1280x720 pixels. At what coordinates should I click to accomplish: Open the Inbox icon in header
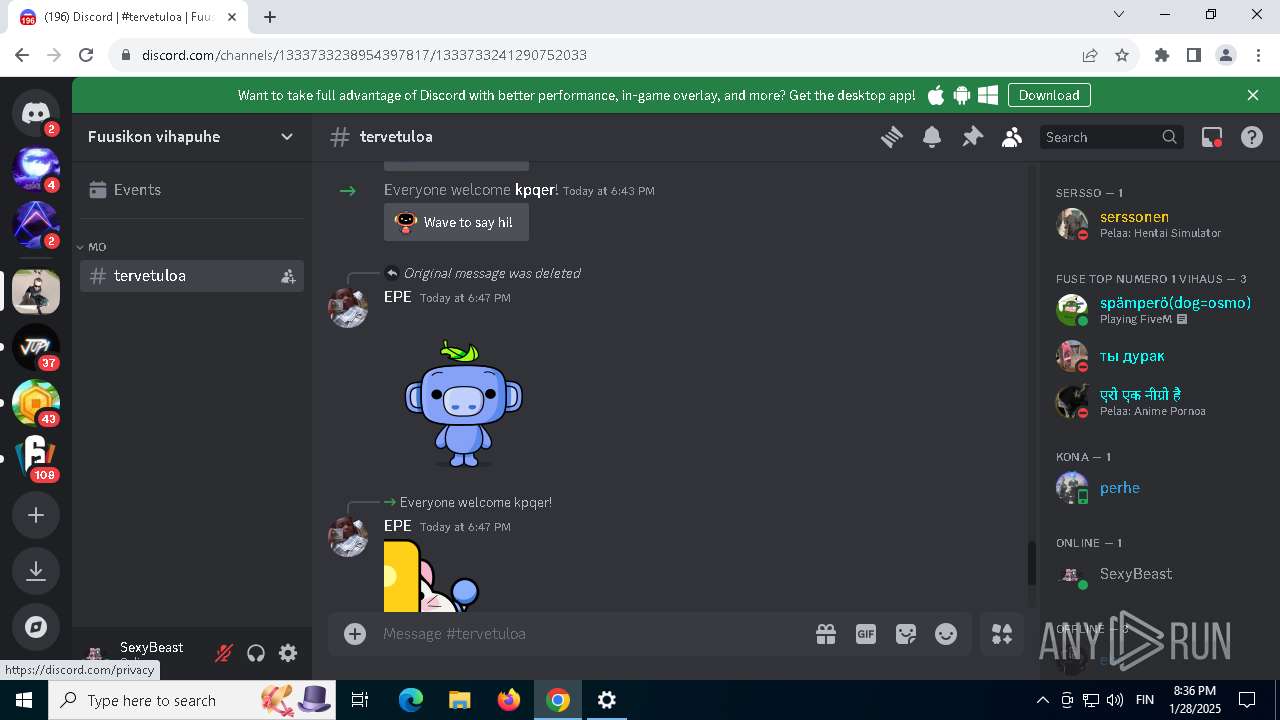point(1212,137)
